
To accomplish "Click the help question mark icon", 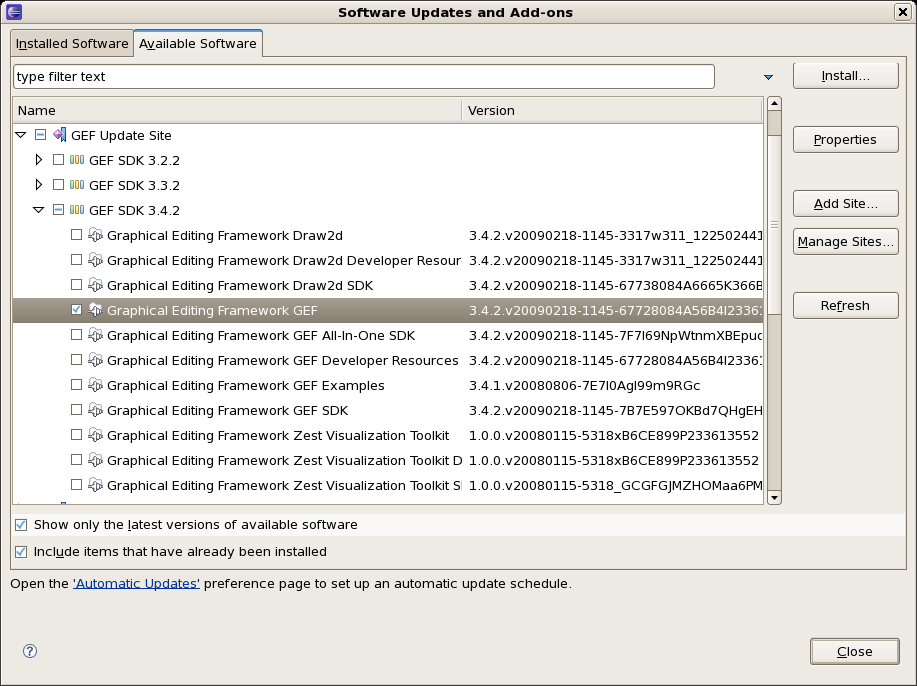I will click(30, 651).
